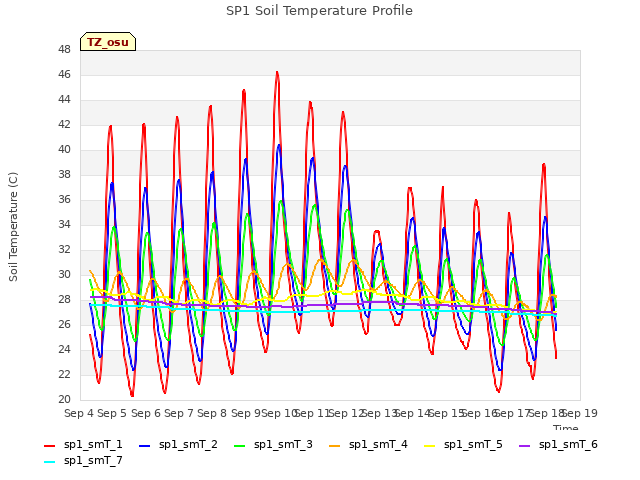Click the 20 y-axis tick label

click(x=64, y=400)
